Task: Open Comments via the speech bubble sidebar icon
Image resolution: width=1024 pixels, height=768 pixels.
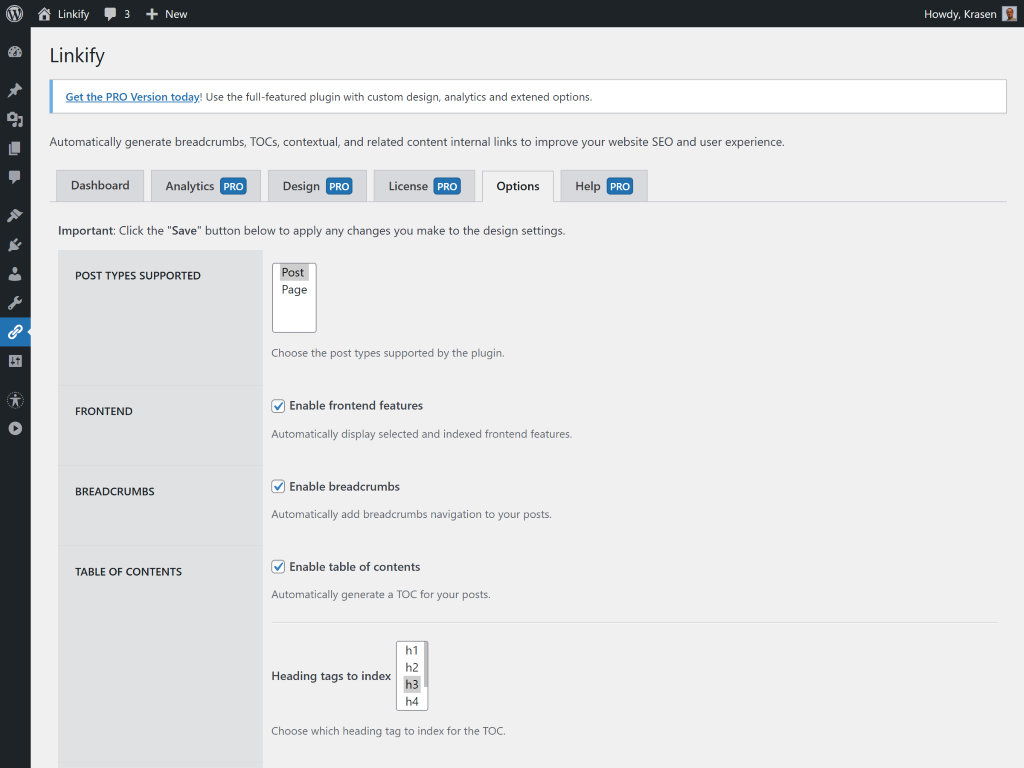Action: tap(15, 175)
